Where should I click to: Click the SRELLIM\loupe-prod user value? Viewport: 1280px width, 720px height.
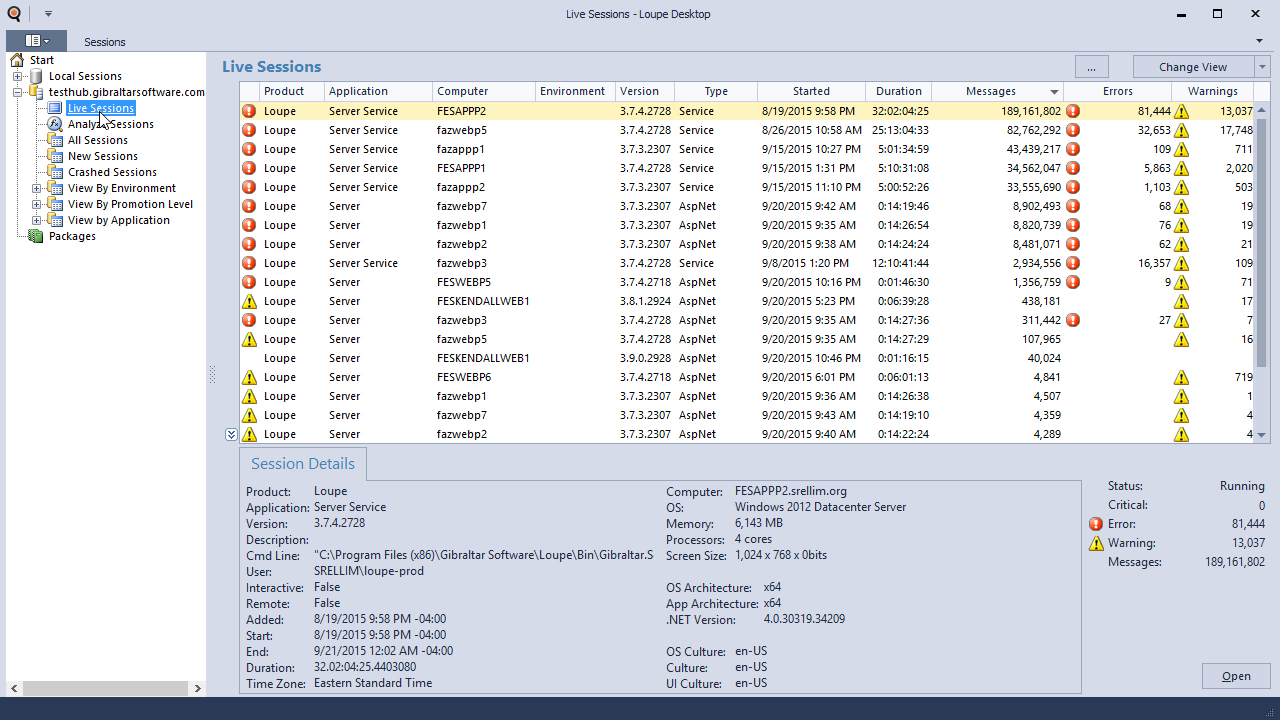(x=369, y=571)
